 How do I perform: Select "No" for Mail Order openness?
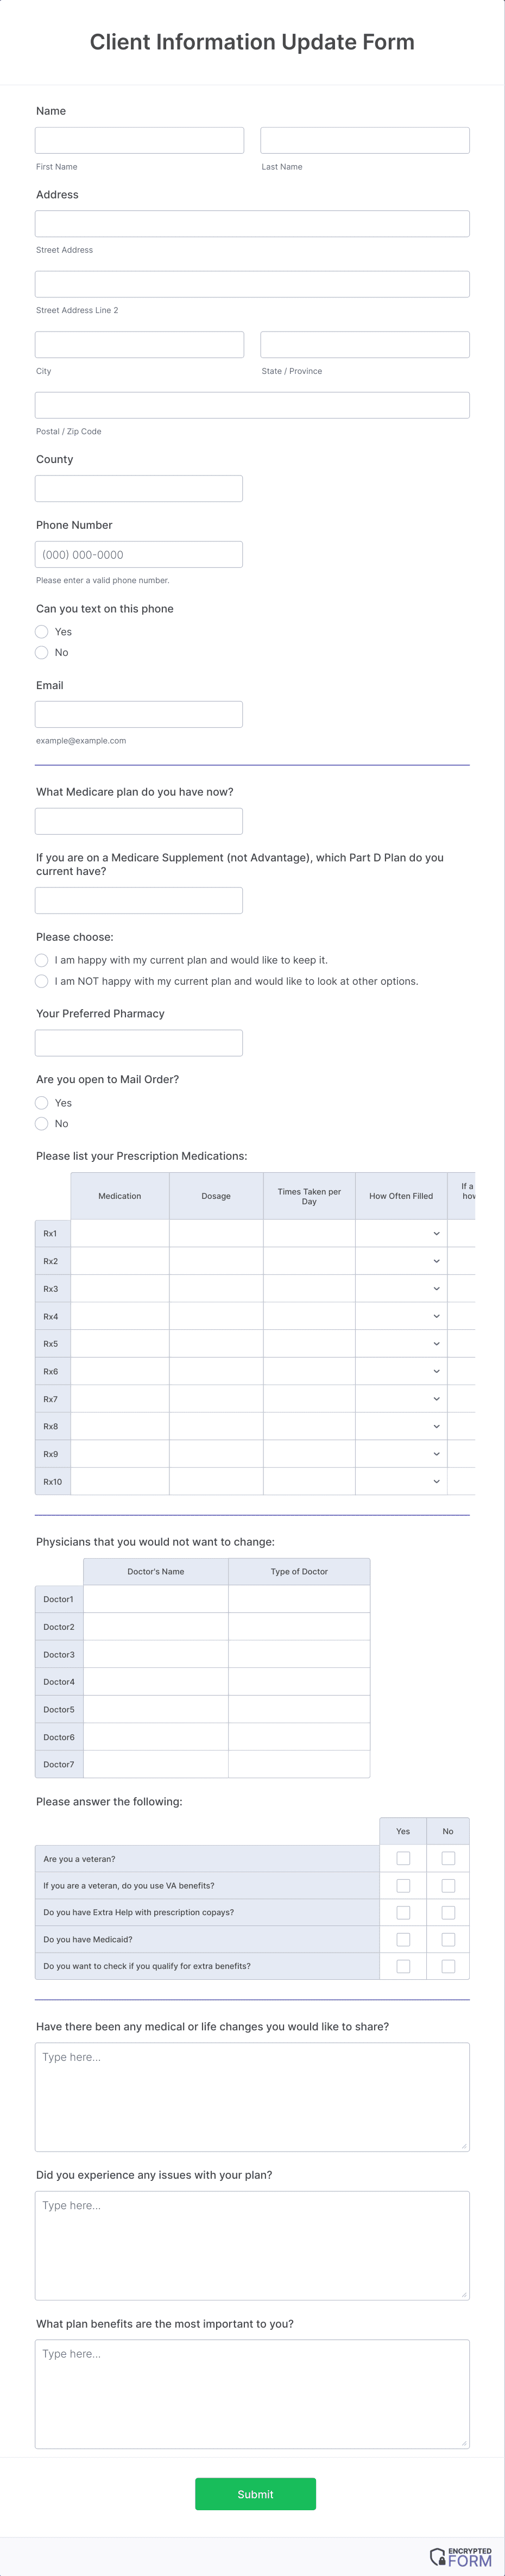[x=42, y=1123]
